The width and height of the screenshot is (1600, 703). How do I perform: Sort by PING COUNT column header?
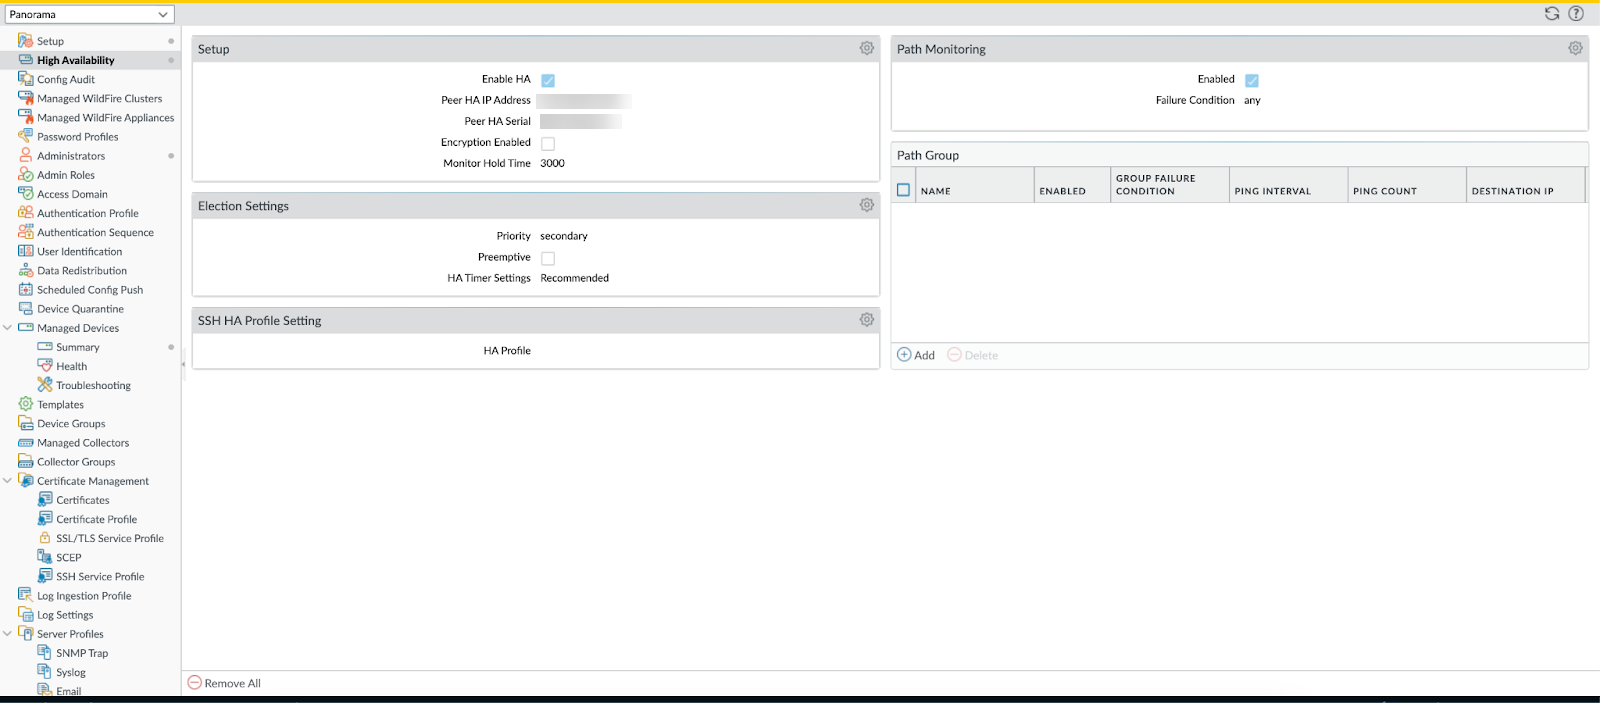point(1407,185)
